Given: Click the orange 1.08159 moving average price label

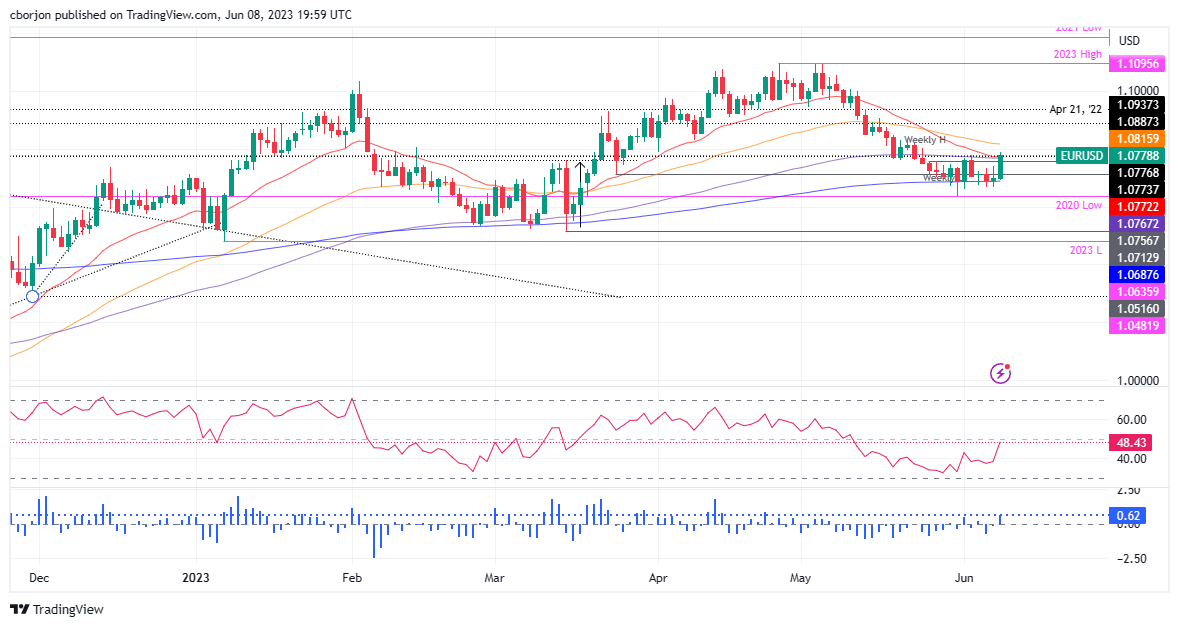Looking at the screenshot, I should click(x=1137, y=138).
